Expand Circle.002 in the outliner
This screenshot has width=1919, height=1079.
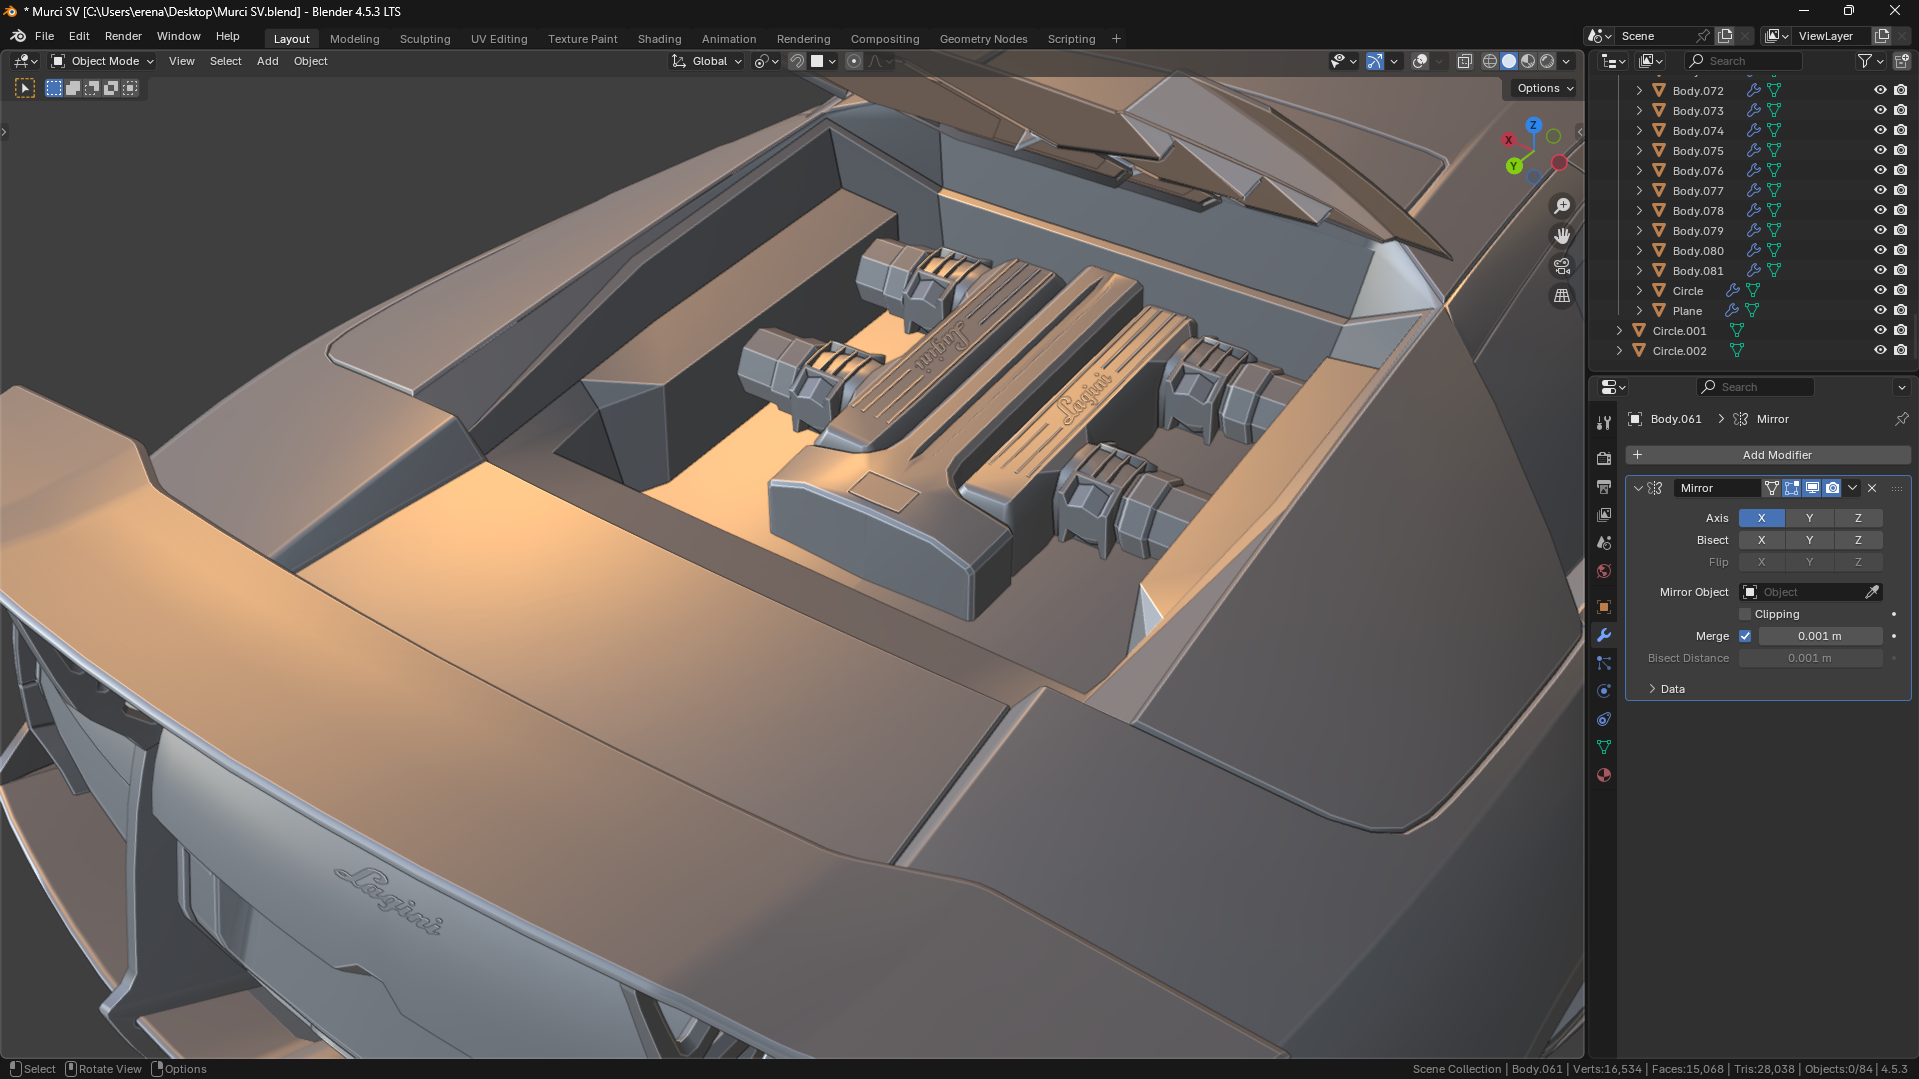1619,350
